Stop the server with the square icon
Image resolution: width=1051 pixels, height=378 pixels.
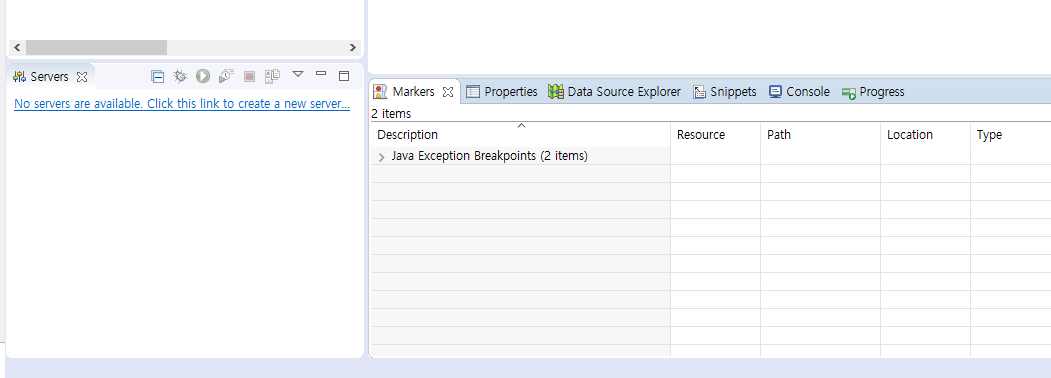point(249,76)
